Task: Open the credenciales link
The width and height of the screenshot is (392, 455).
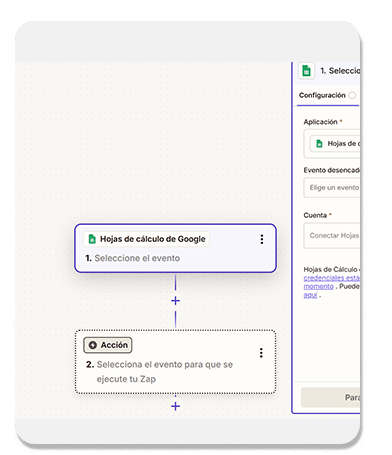Action: pyautogui.click(x=332, y=278)
